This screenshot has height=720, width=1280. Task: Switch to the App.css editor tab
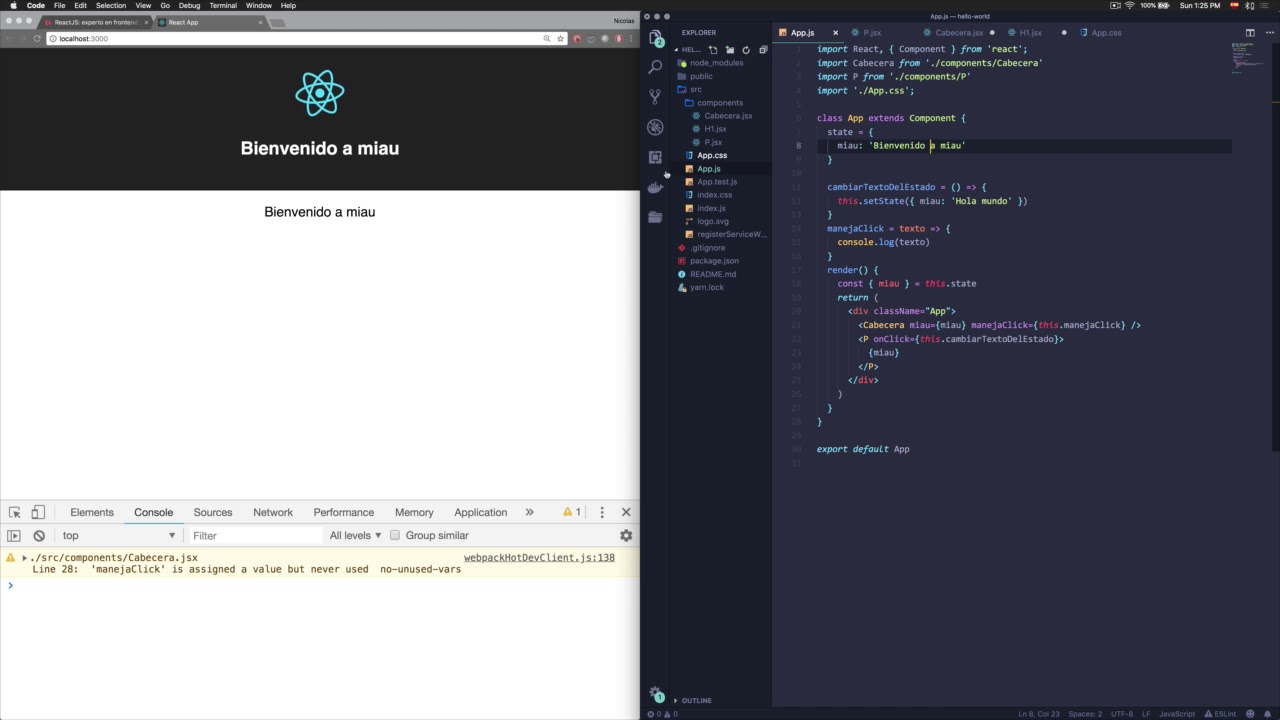[x=1106, y=33]
